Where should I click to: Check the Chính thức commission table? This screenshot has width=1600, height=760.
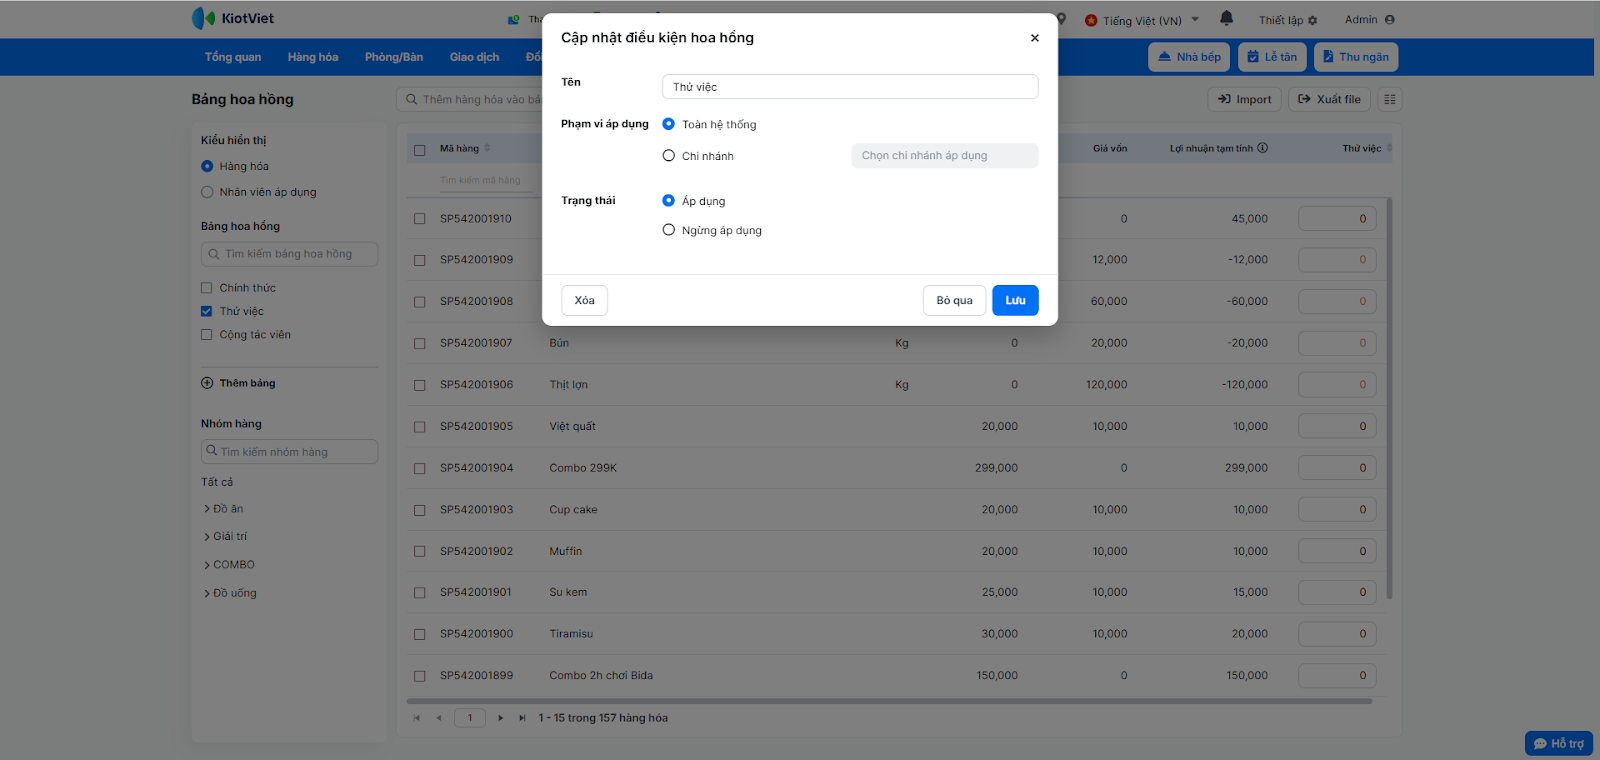[207, 288]
